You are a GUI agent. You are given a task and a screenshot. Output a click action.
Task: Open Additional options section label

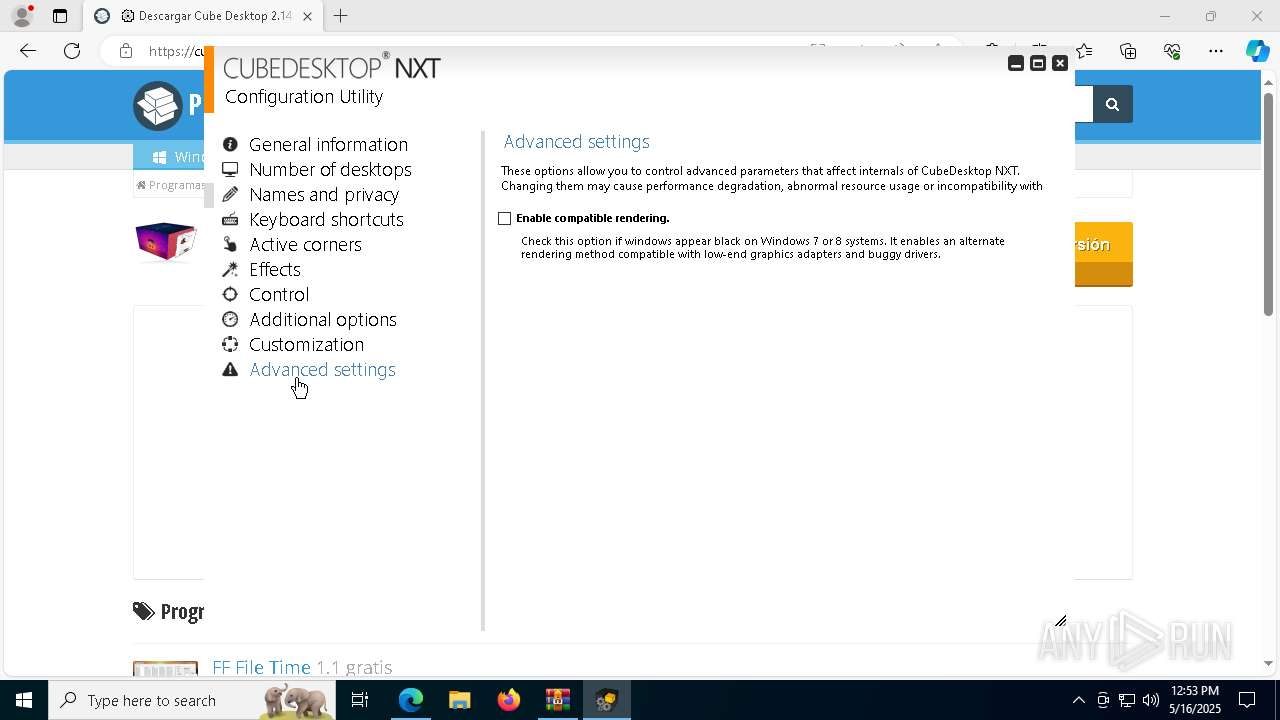point(323,319)
